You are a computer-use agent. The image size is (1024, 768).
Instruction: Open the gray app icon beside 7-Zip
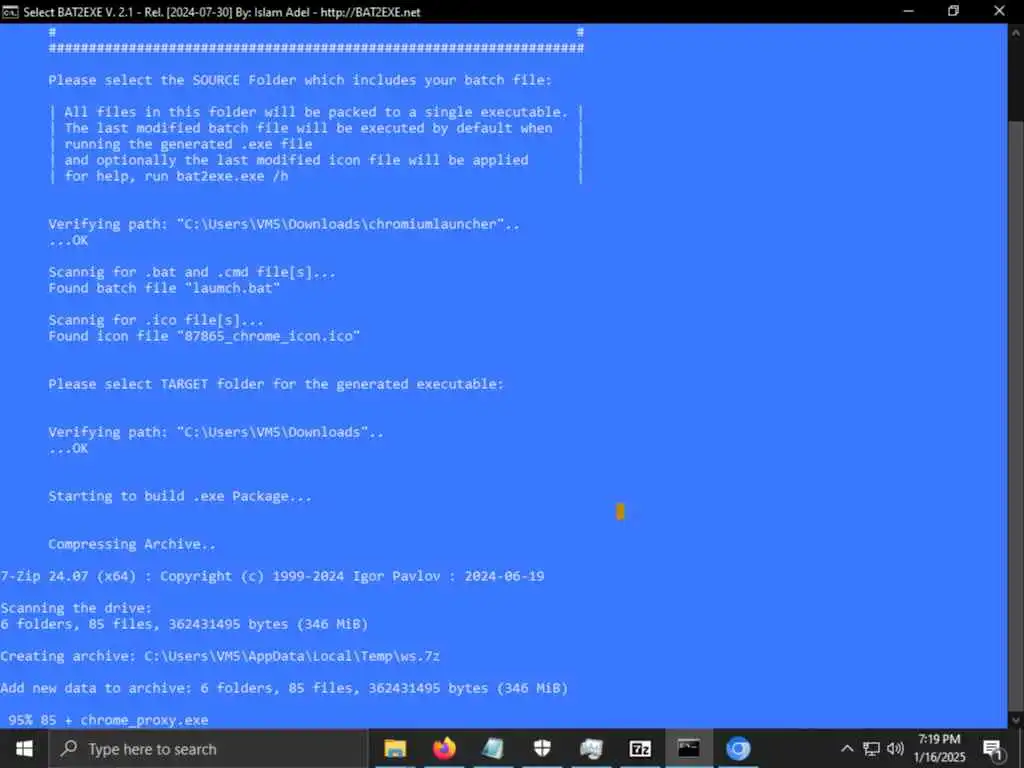coord(591,748)
